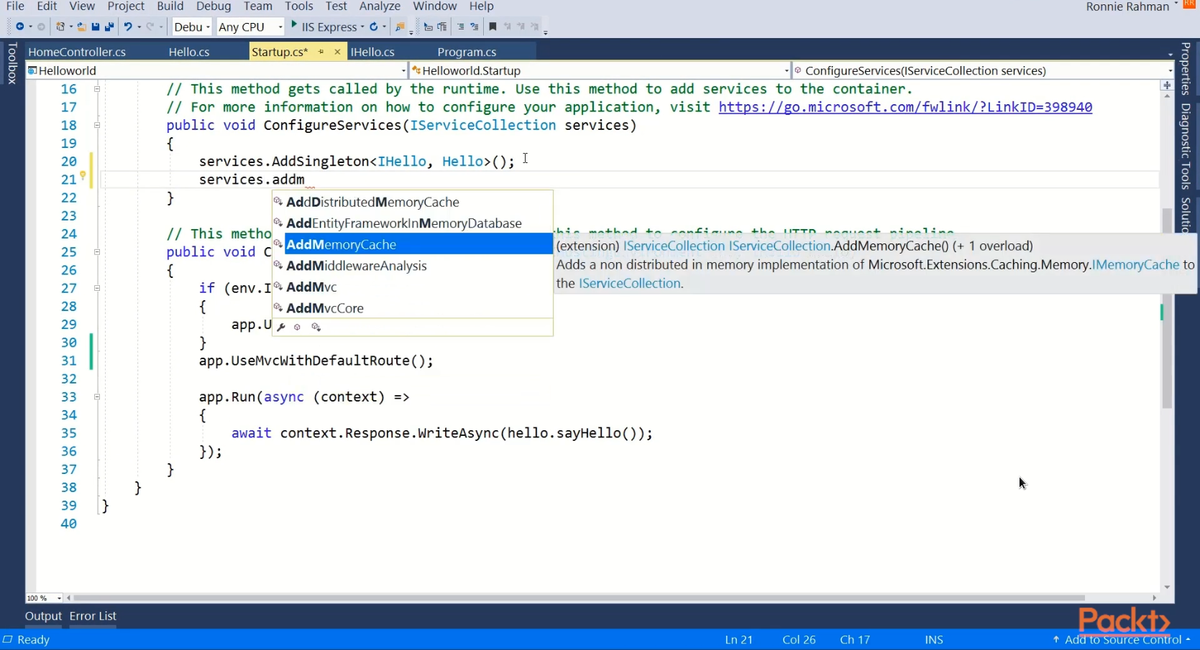The width and height of the screenshot is (1200, 650).
Task: Pin the Startup.cs tab
Action: pos(321,52)
